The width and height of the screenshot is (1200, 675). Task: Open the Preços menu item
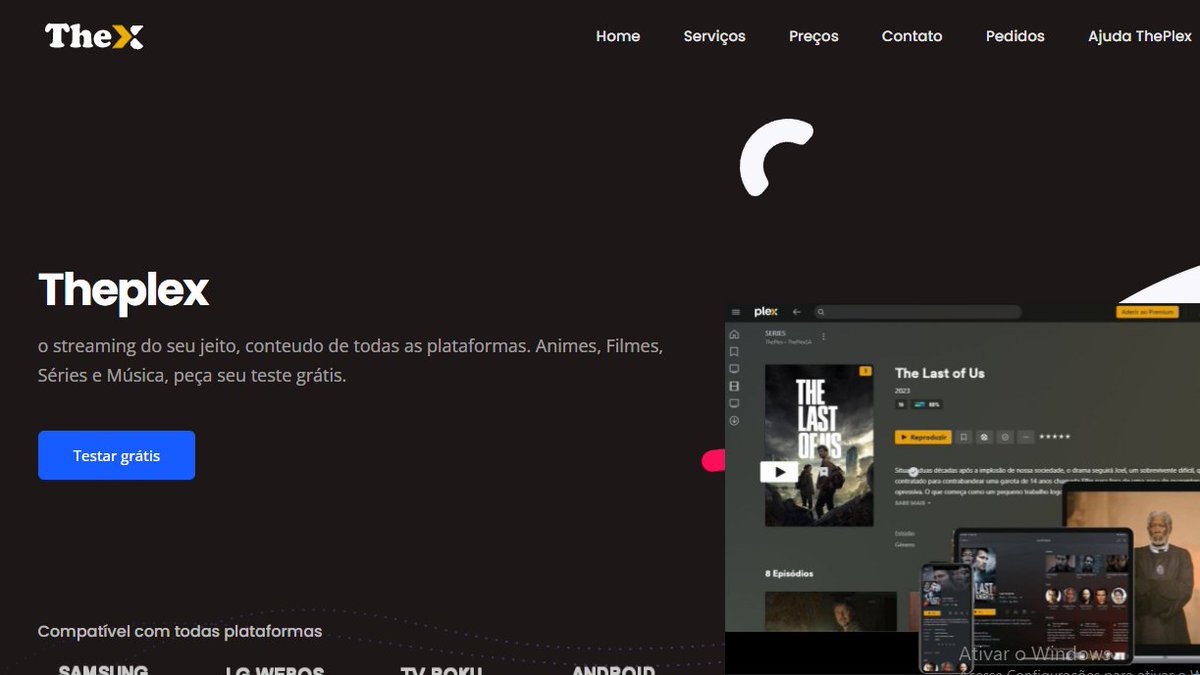click(x=813, y=36)
